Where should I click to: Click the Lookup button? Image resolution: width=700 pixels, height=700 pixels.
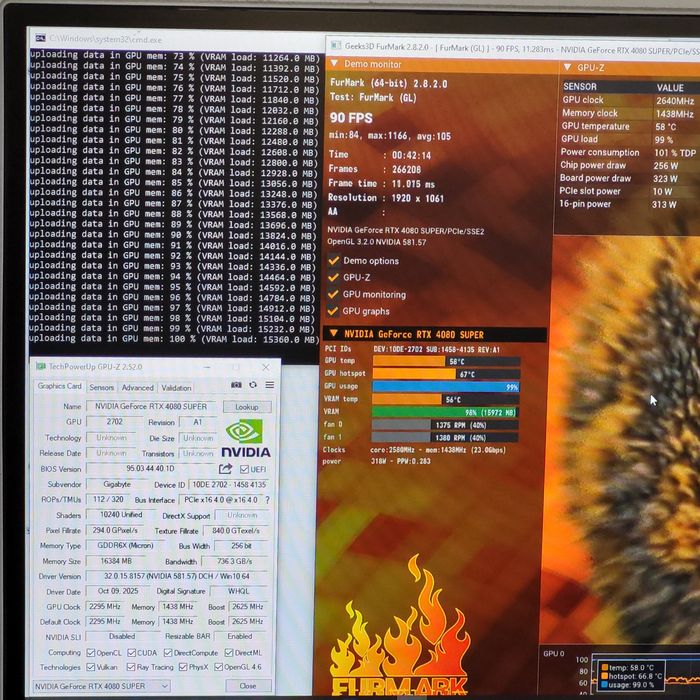pyautogui.click(x=247, y=407)
